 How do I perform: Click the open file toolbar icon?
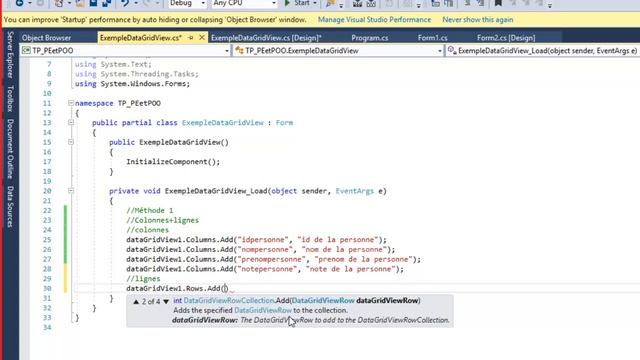80,3
